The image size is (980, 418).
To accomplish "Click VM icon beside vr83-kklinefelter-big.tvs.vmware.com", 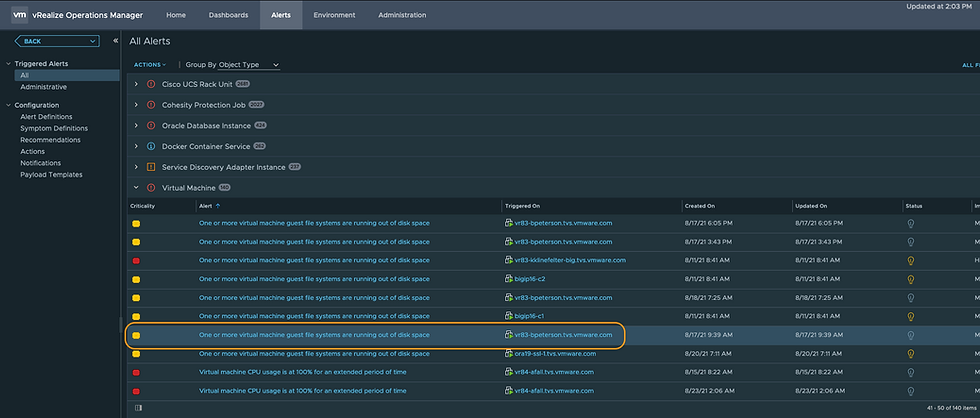I will pos(509,260).
